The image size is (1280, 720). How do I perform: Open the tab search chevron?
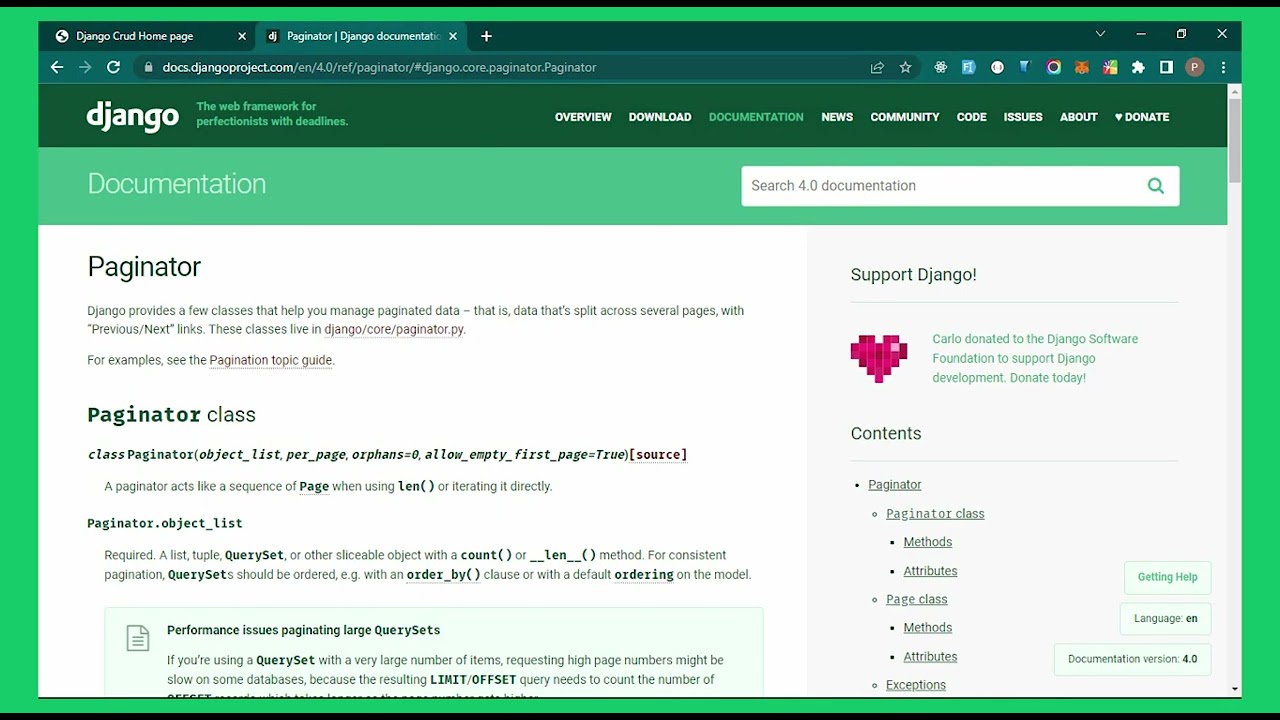[1100, 34]
